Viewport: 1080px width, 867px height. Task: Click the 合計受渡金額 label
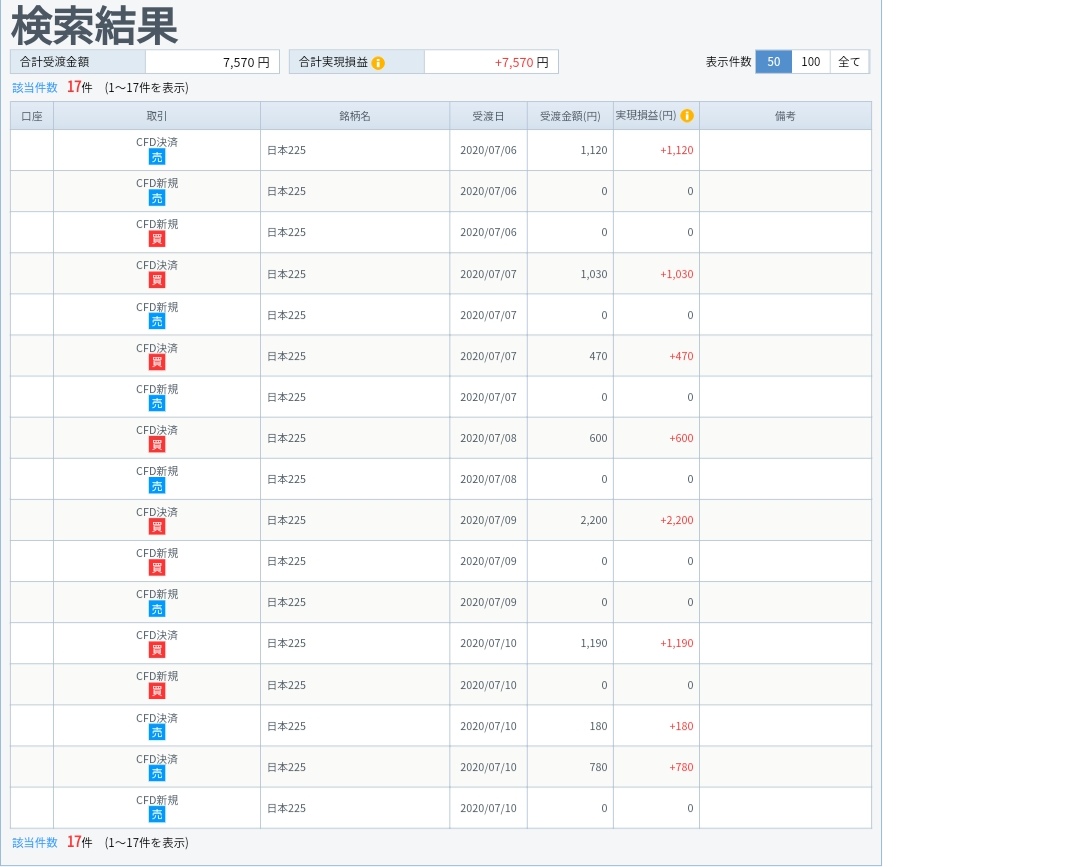[x=54, y=62]
